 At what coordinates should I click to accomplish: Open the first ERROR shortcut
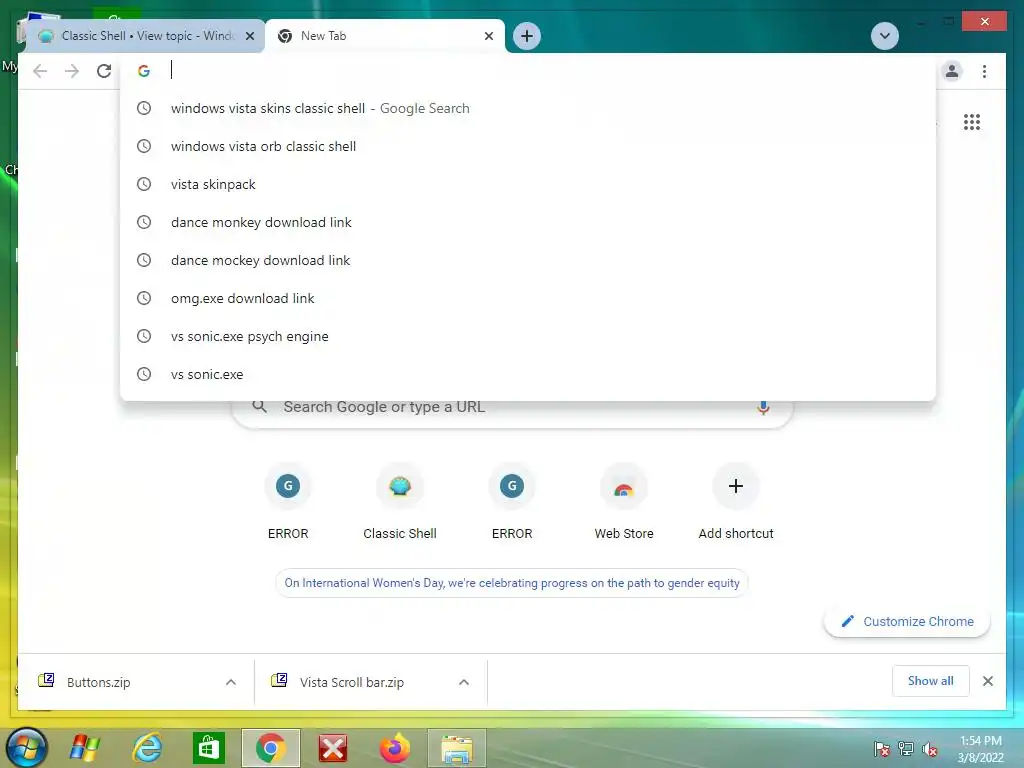pyautogui.click(x=288, y=502)
